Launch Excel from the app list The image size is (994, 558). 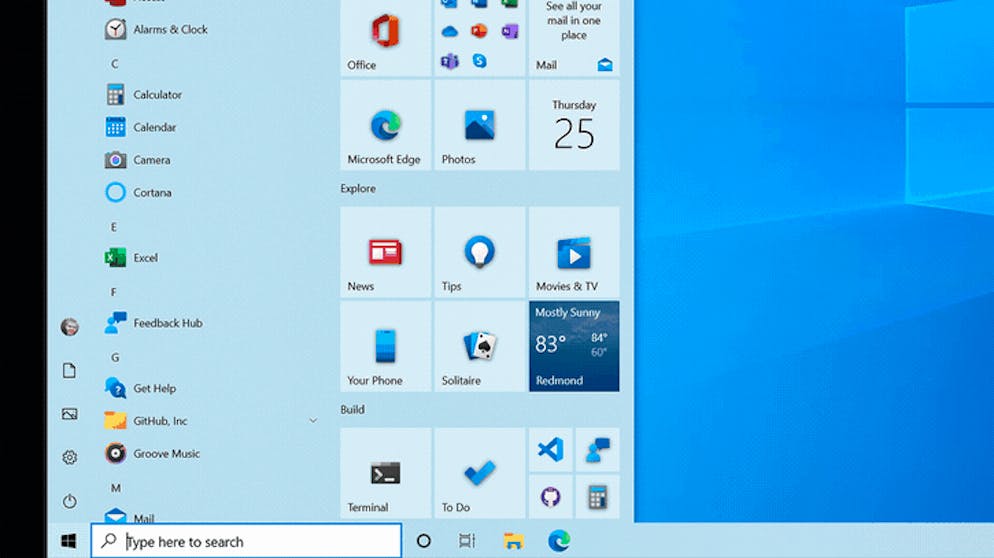[x=132, y=257]
